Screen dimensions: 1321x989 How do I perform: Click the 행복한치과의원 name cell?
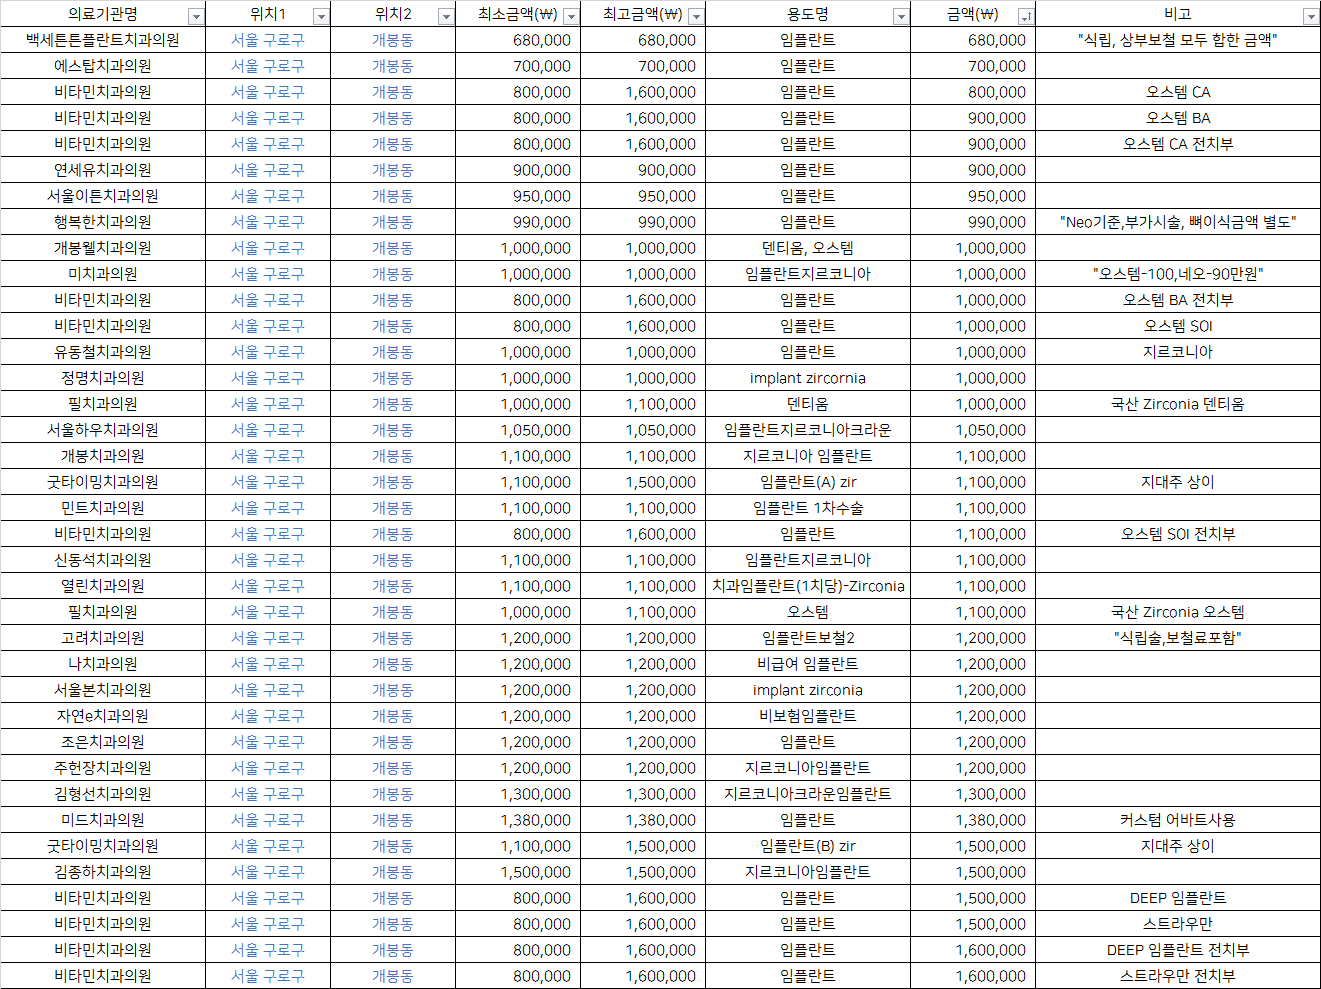pyautogui.click(x=103, y=222)
